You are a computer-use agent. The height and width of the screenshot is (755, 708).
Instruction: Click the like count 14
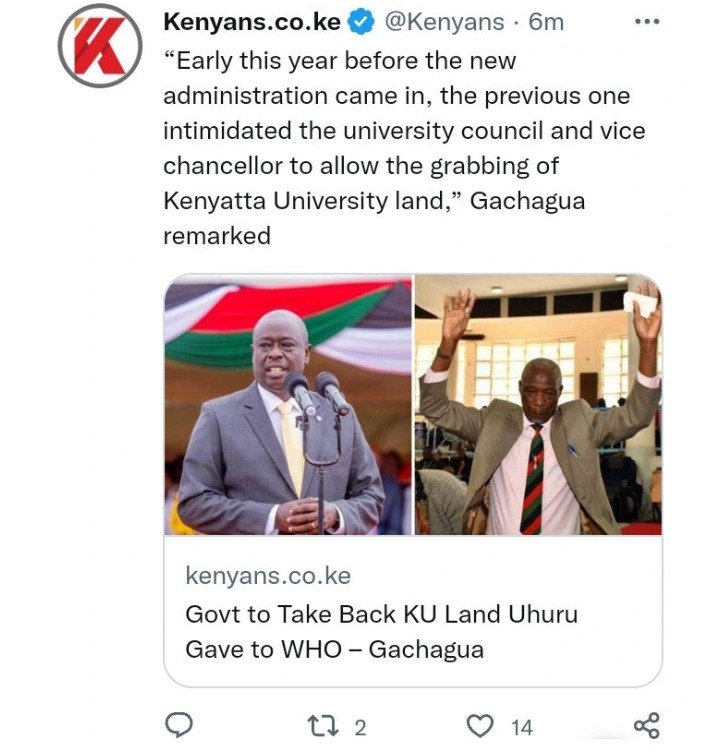[522, 728]
